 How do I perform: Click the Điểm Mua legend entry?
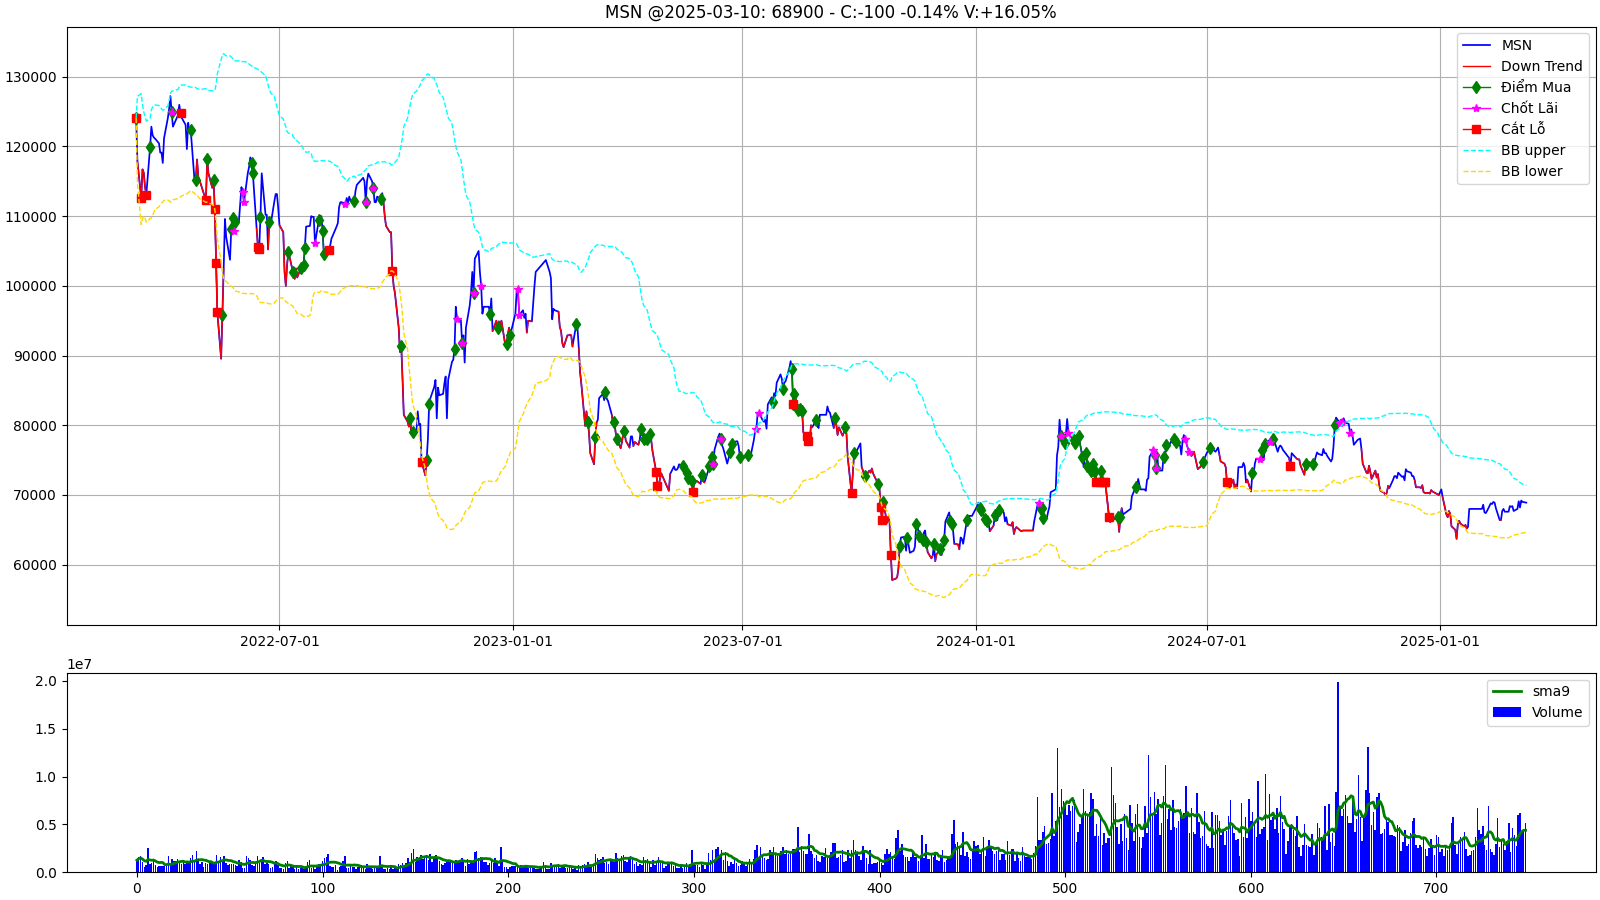[x=1516, y=87]
